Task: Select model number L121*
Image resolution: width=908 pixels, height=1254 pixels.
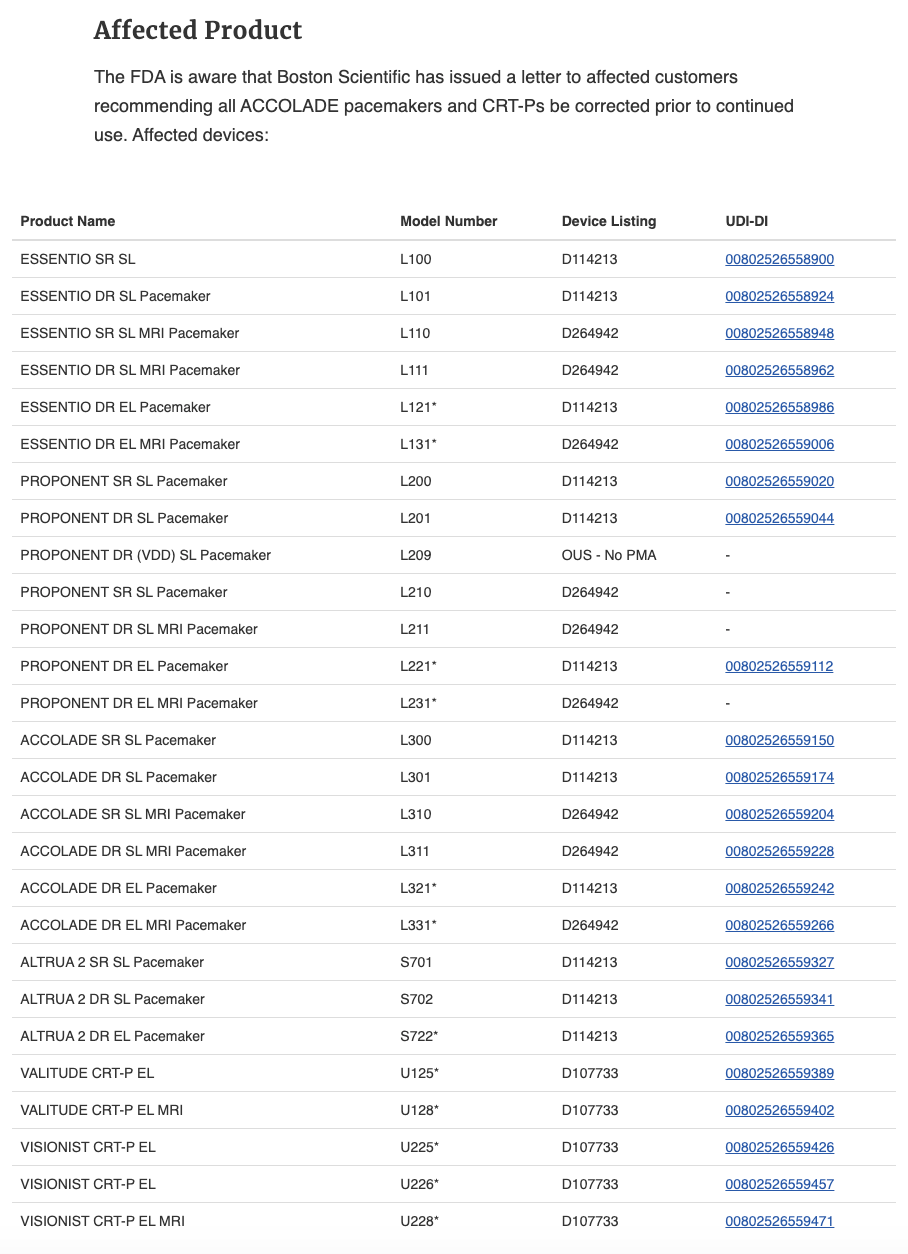Action: pyautogui.click(x=419, y=407)
